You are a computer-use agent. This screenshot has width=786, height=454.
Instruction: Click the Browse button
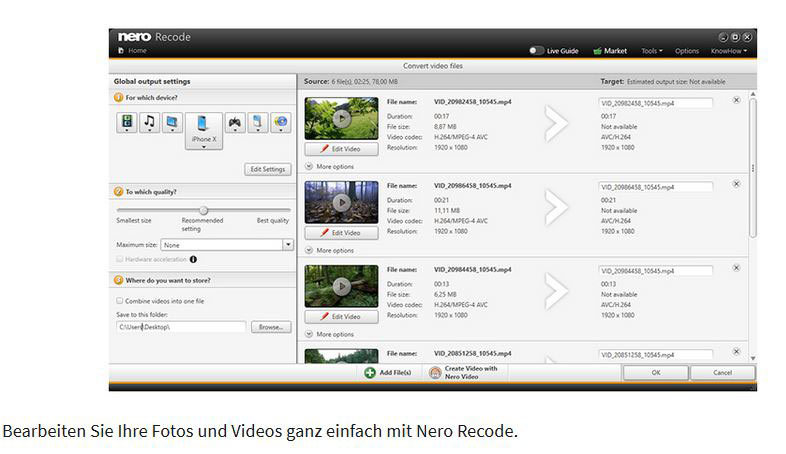pyautogui.click(x=271, y=327)
